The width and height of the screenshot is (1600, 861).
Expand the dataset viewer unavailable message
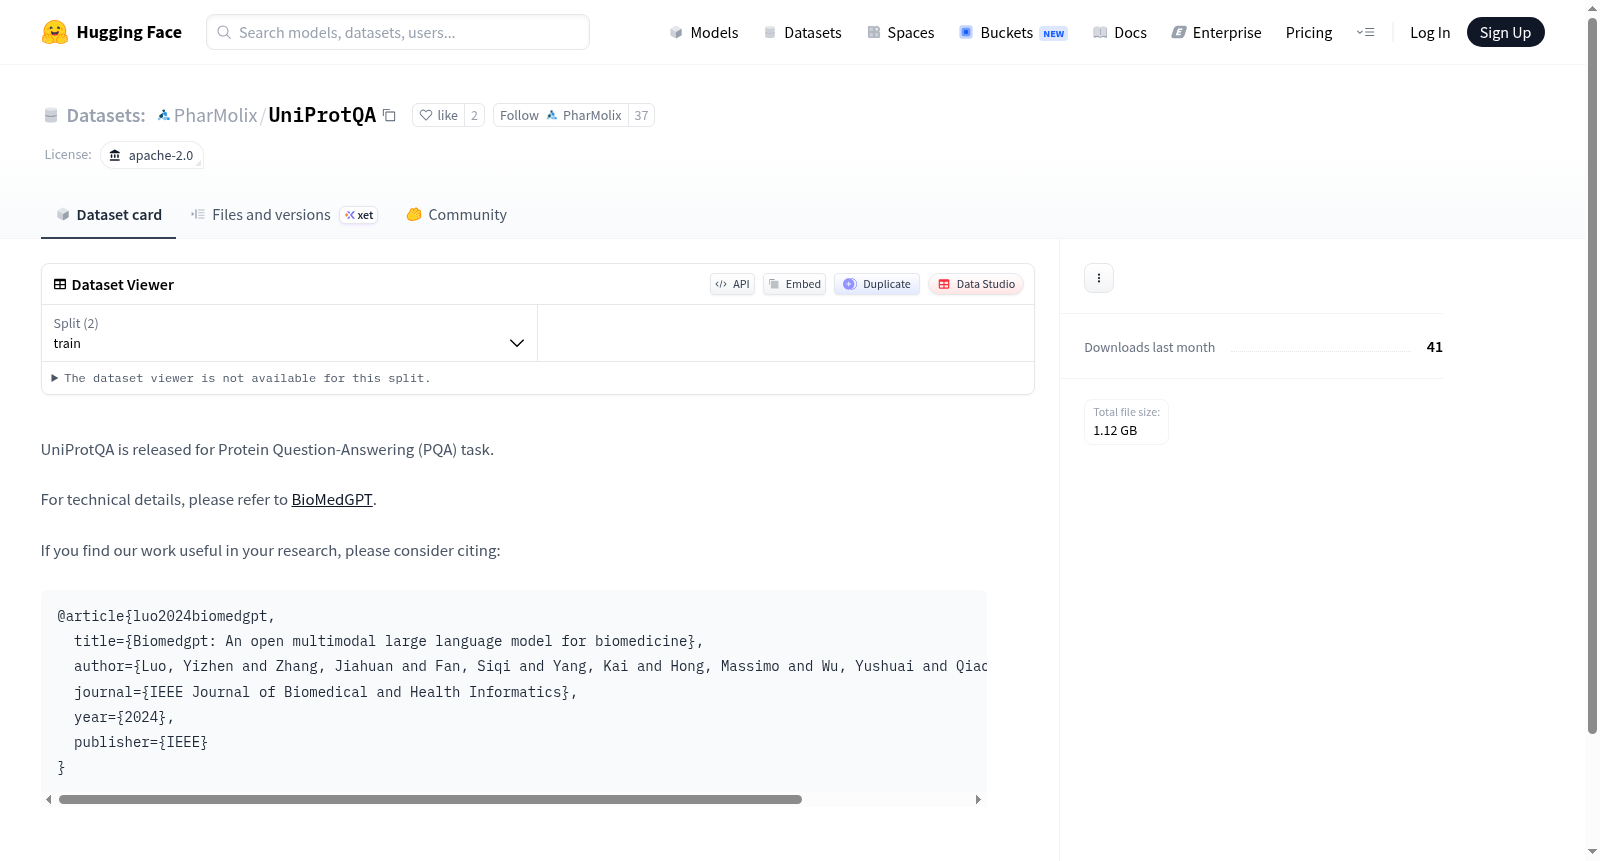(x=241, y=378)
